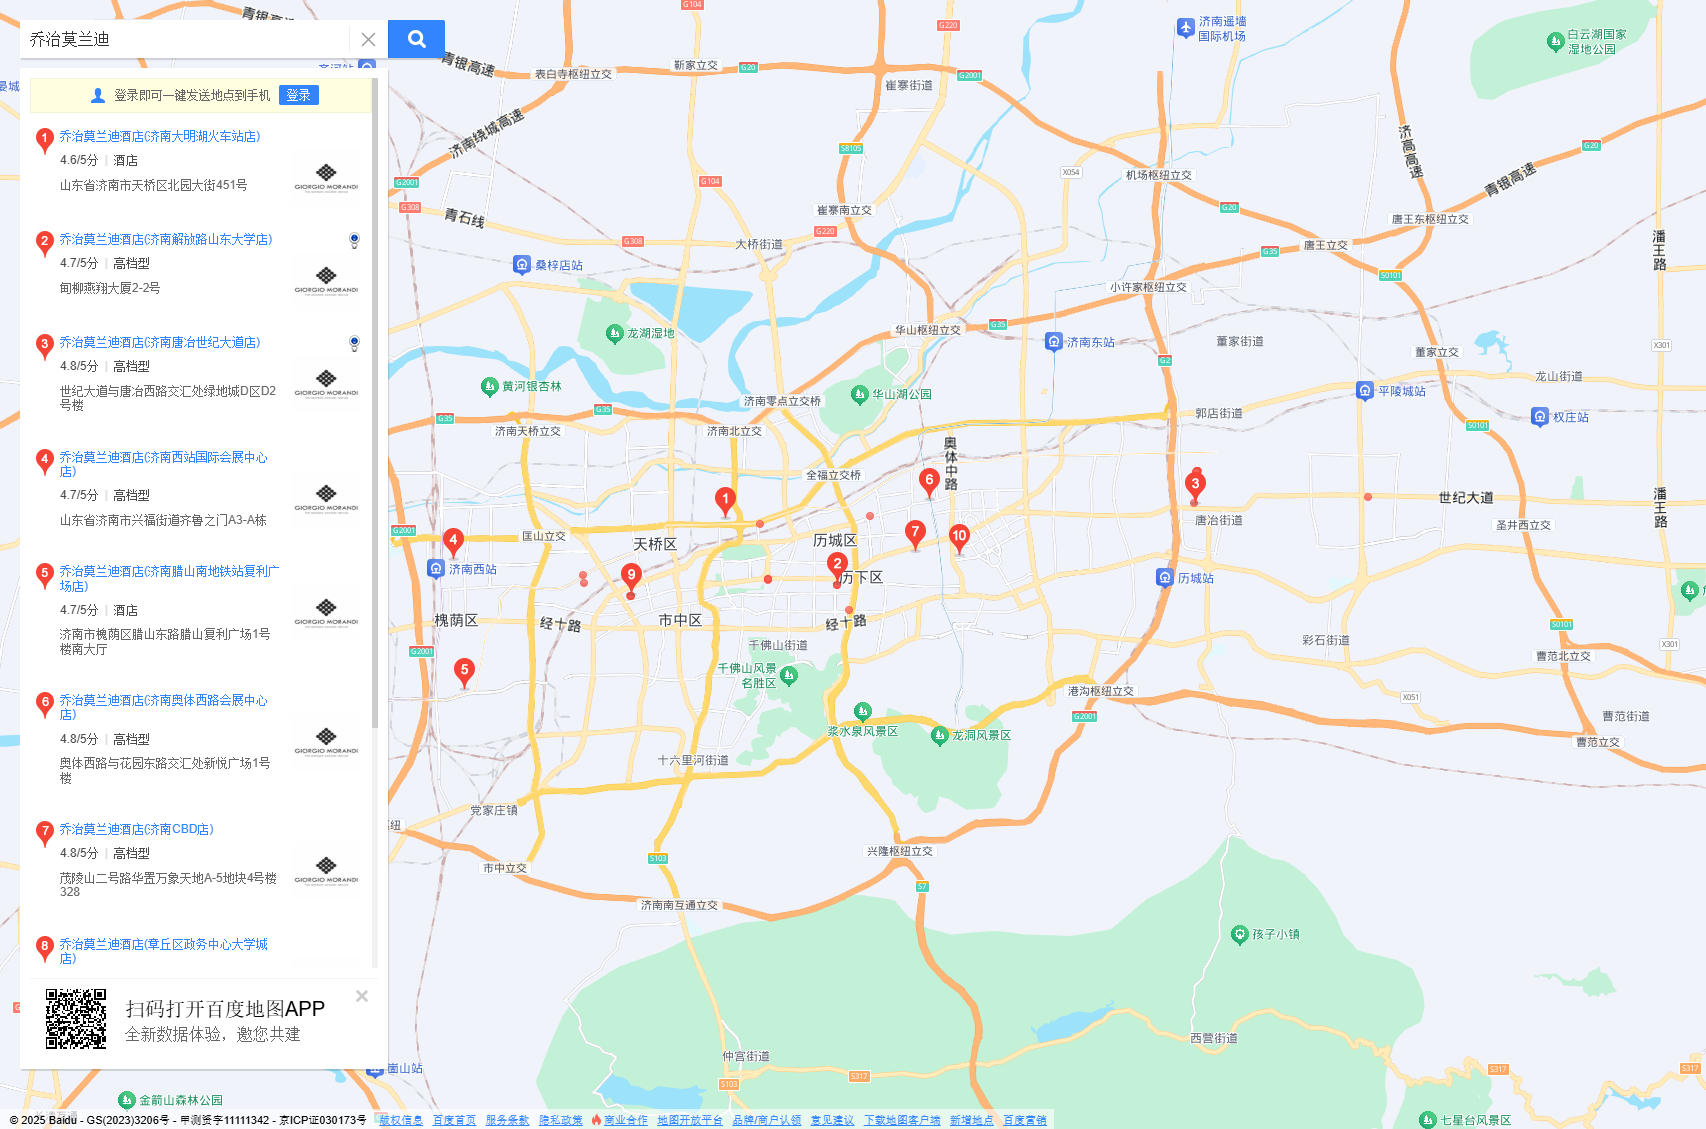Viewport: 1706px width, 1129px height.
Task: Click red marker 6 near 奥体中路
Action: pos(929,482)
